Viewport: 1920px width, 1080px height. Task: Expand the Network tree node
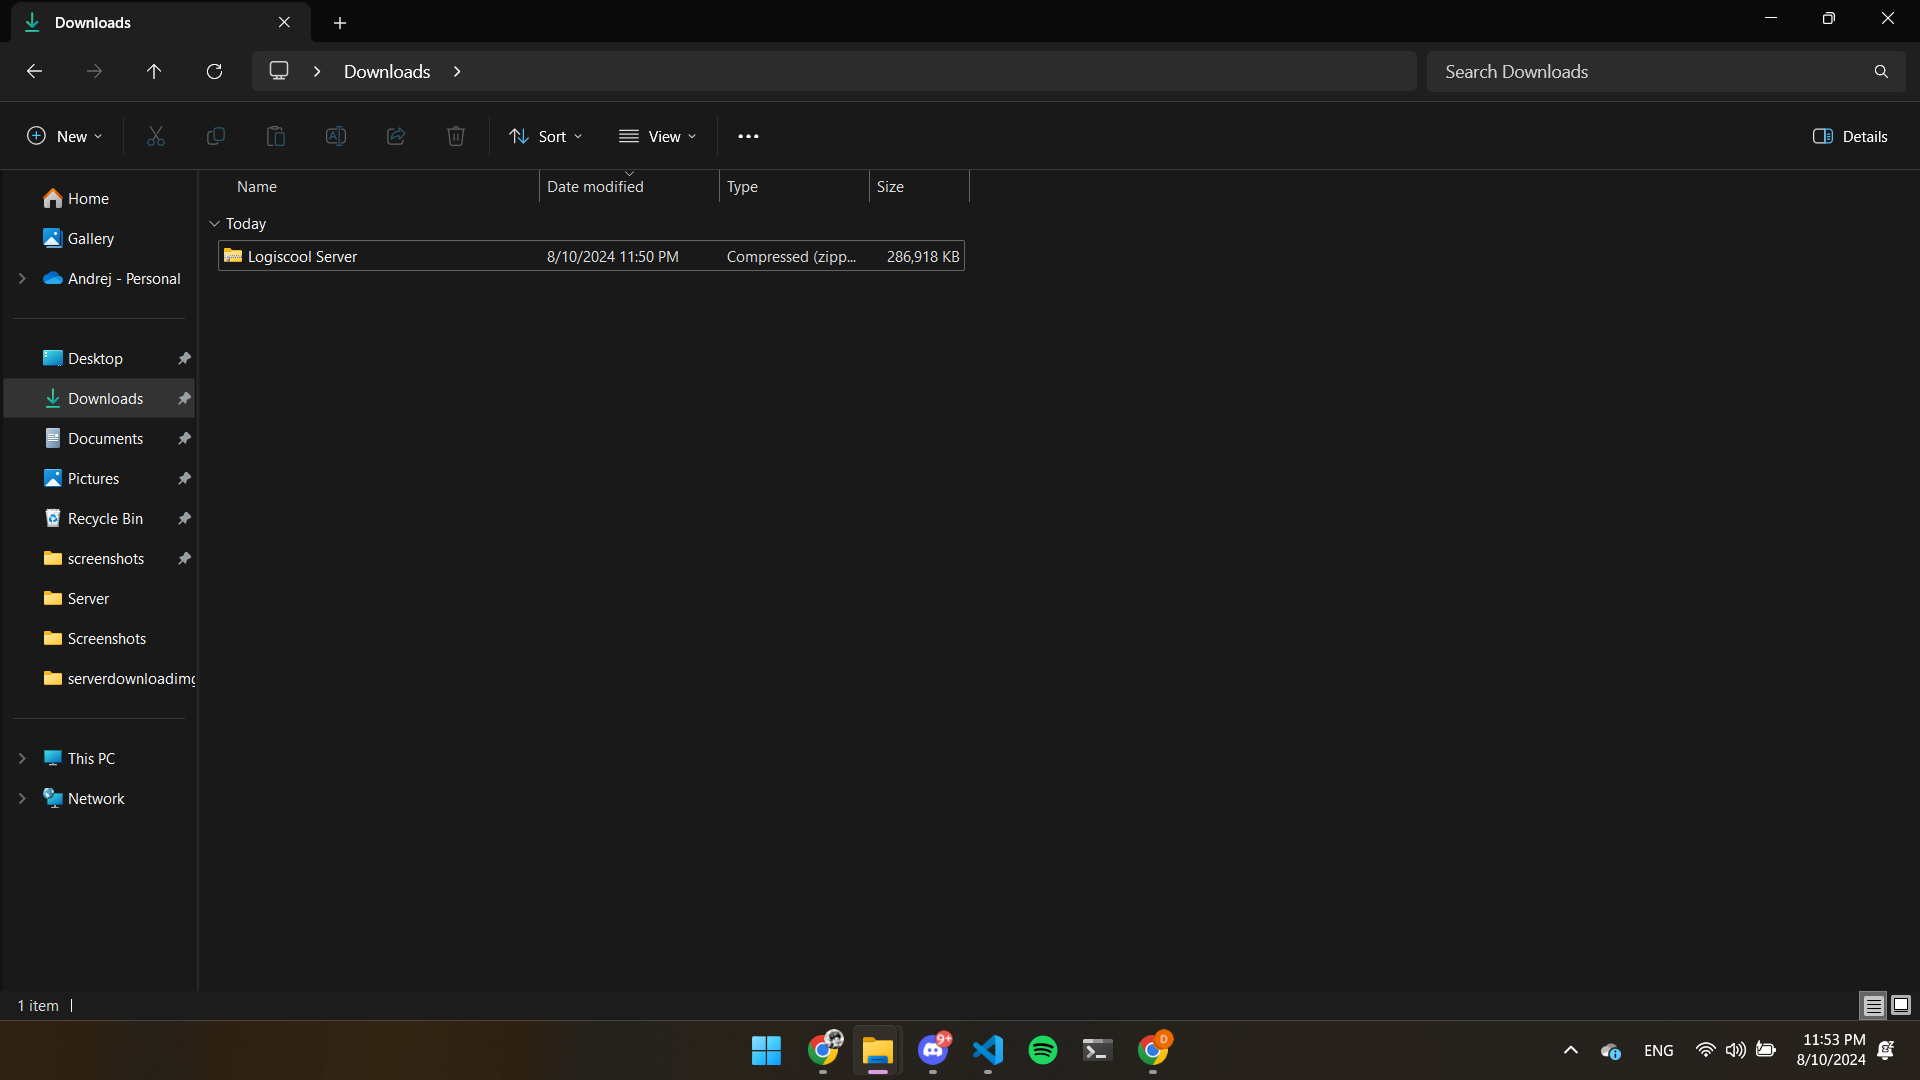[22, 799]
